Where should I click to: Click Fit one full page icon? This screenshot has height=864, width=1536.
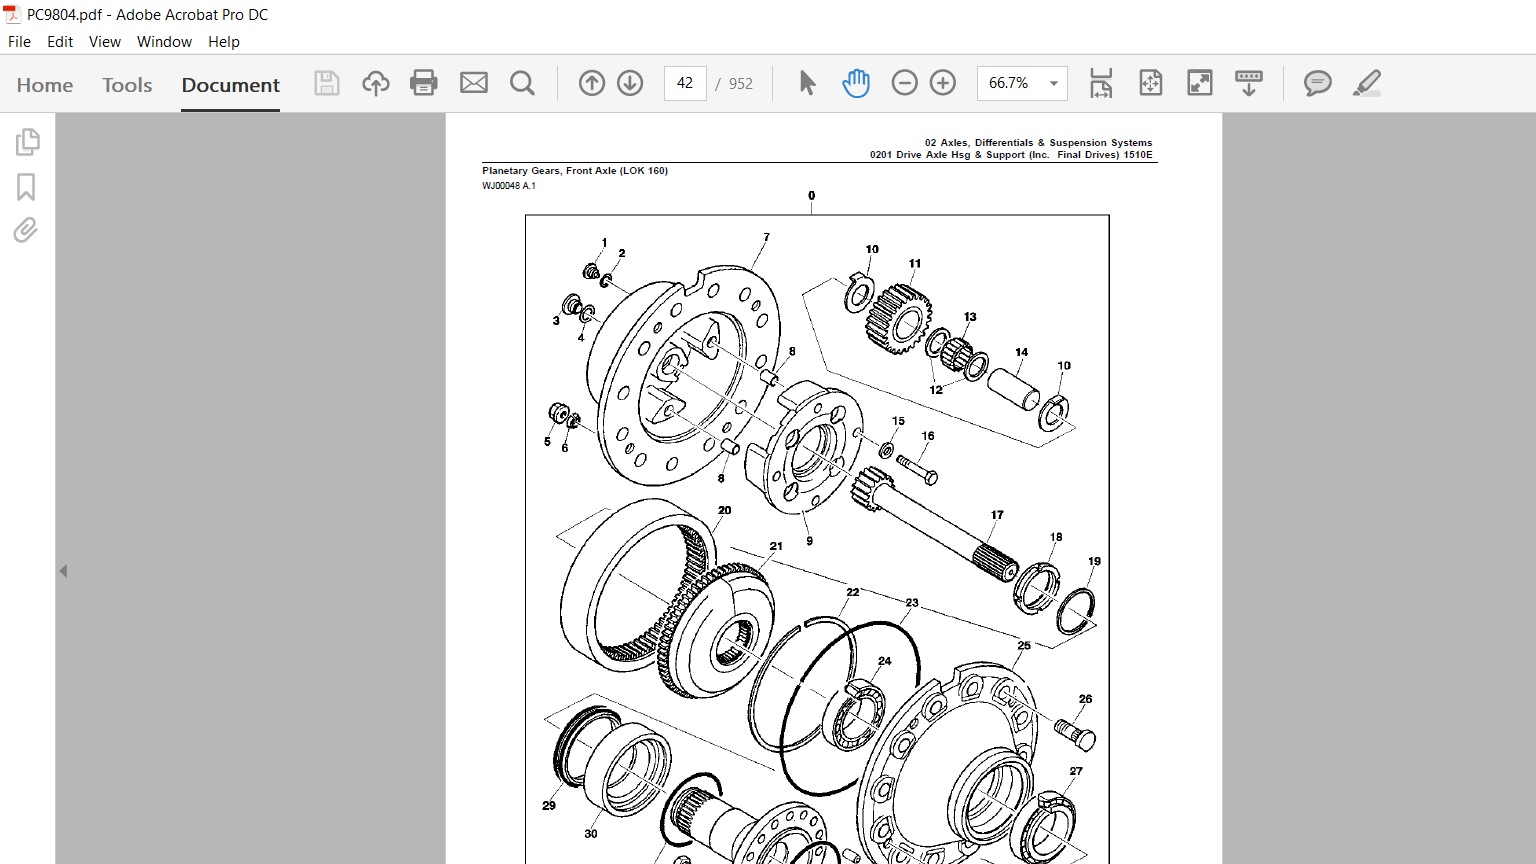pos(1151,83)
